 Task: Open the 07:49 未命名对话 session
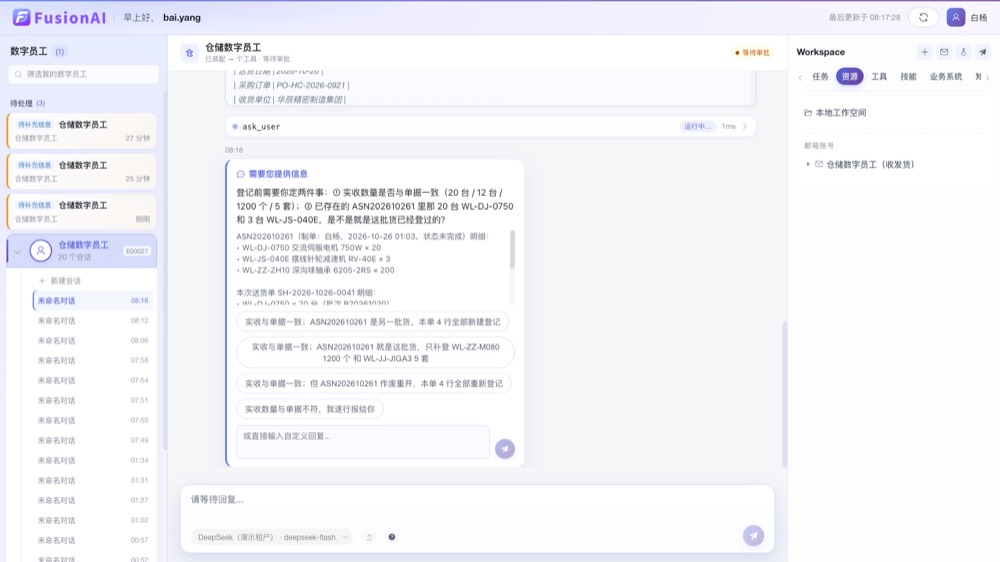click(92, 440)
